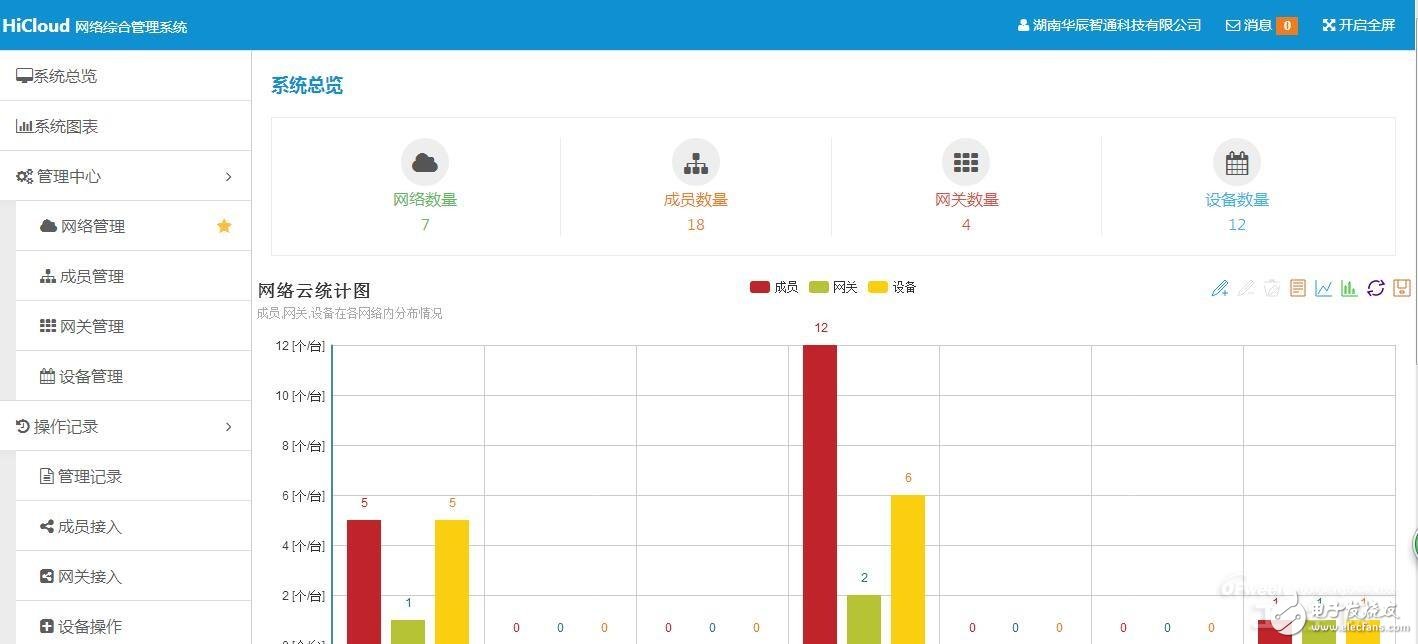This screenshot has height=644, width=1418.
Task: Switch the statistics chart to bar view
Action: 1349,288
